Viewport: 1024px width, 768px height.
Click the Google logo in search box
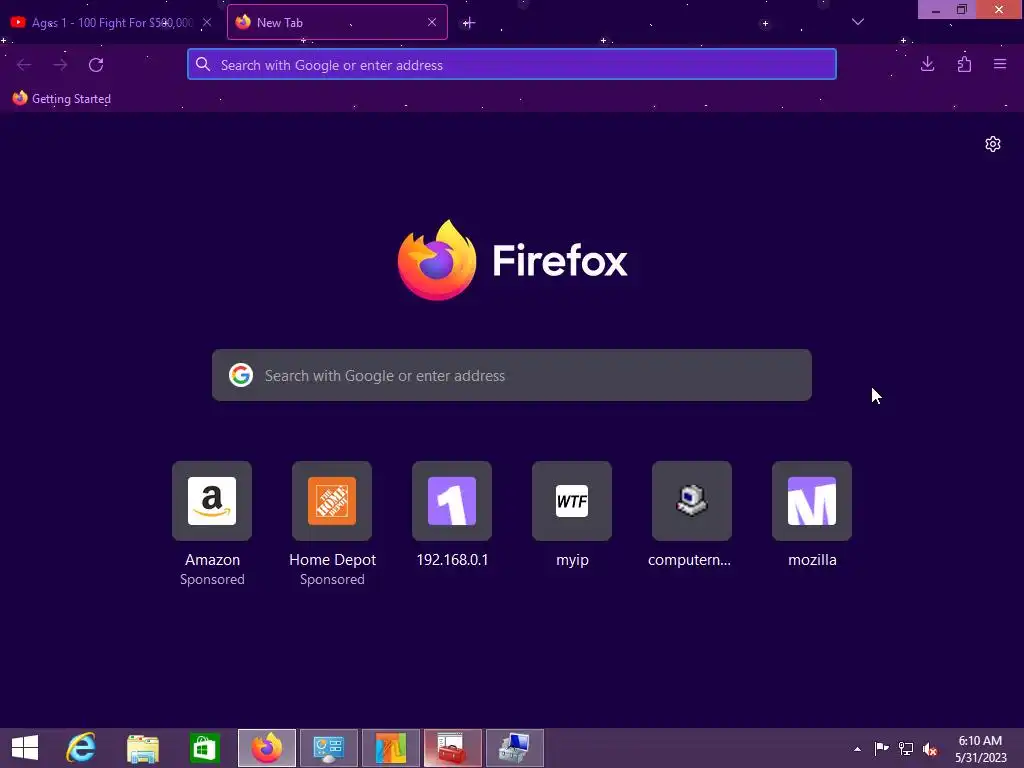(x=241, y=376)
